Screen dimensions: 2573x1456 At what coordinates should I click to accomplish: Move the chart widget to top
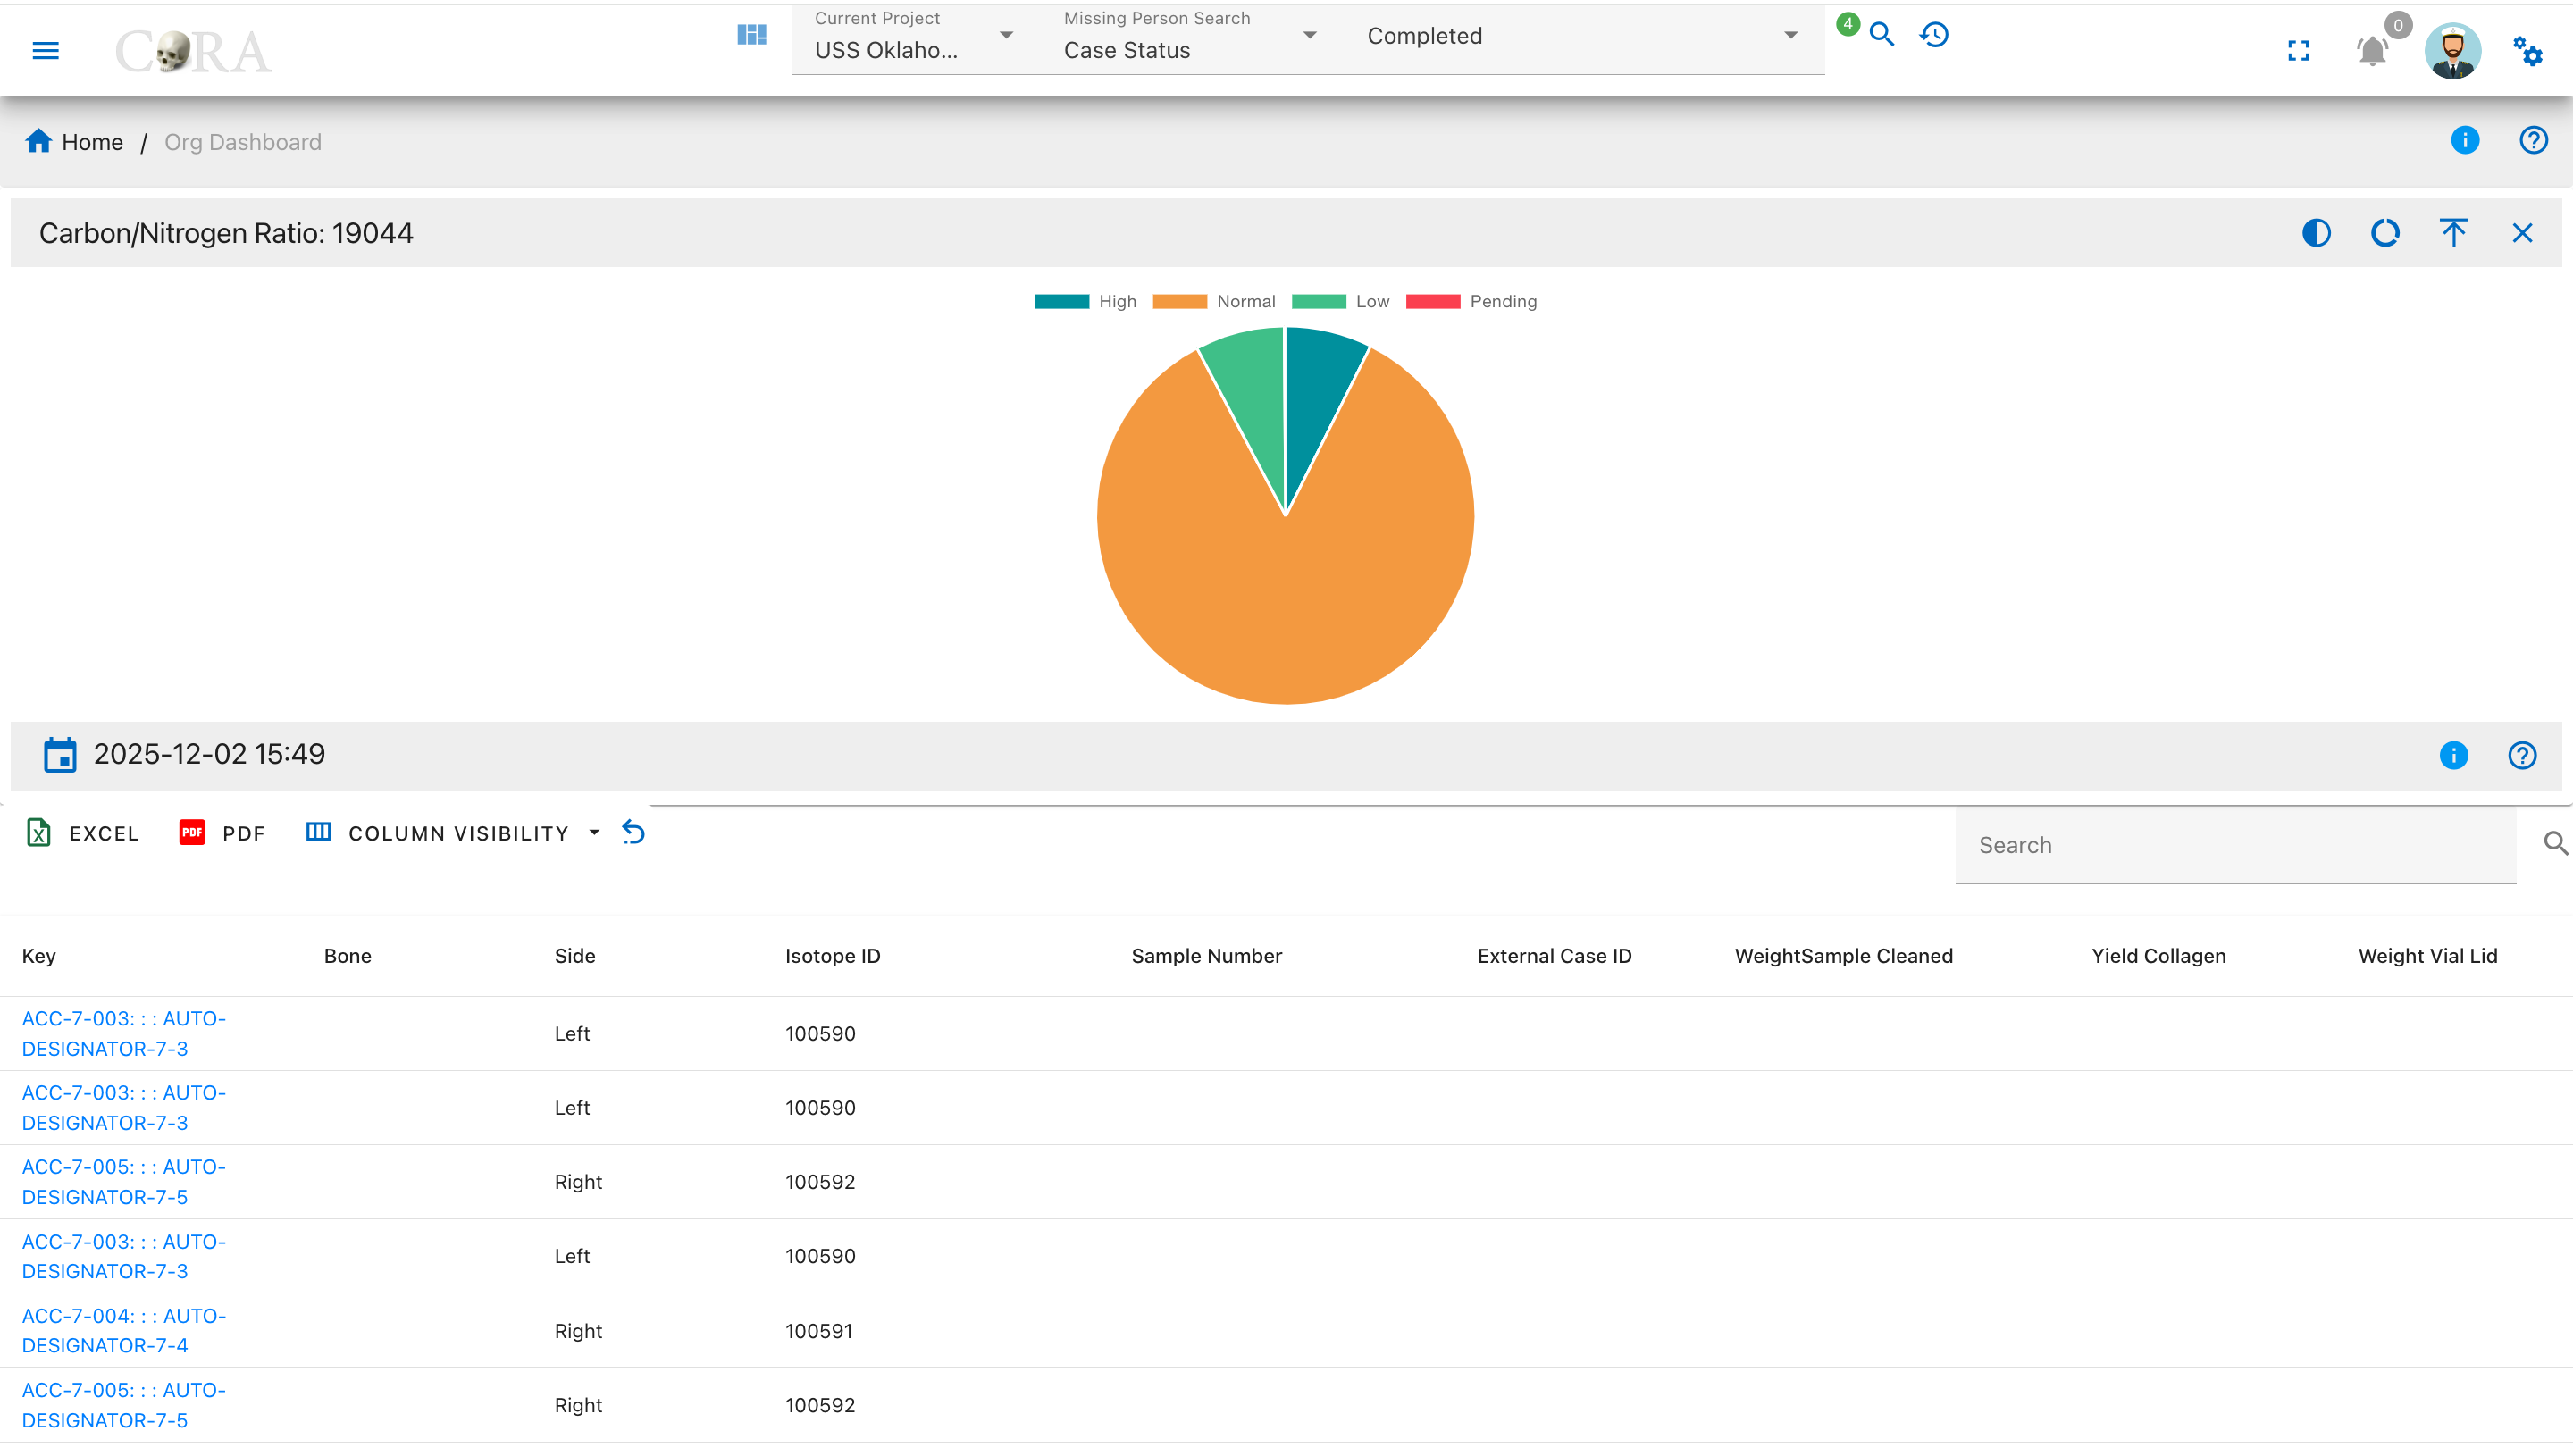coord(2454,233)
